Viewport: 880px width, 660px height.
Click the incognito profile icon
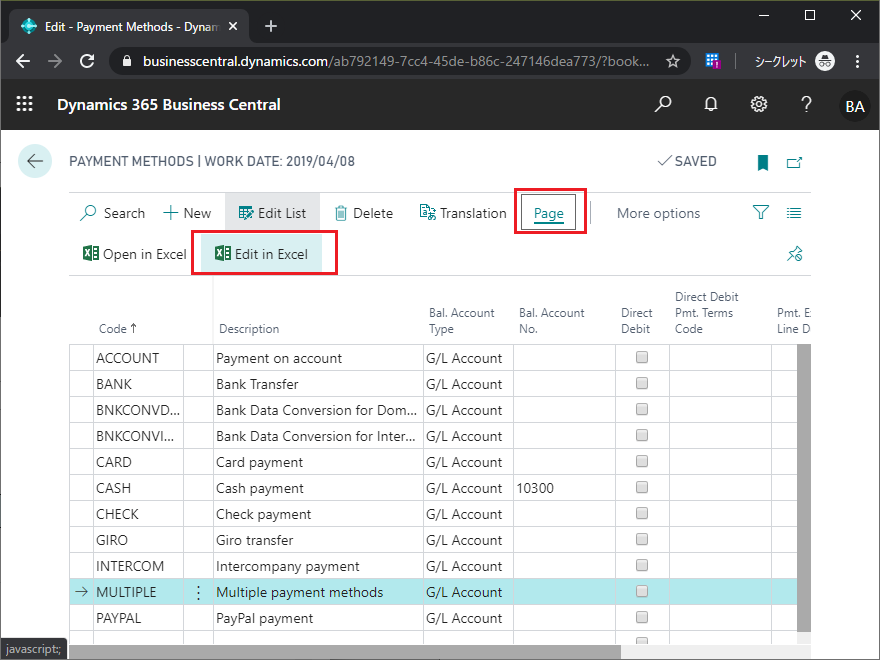coord(824,61)
